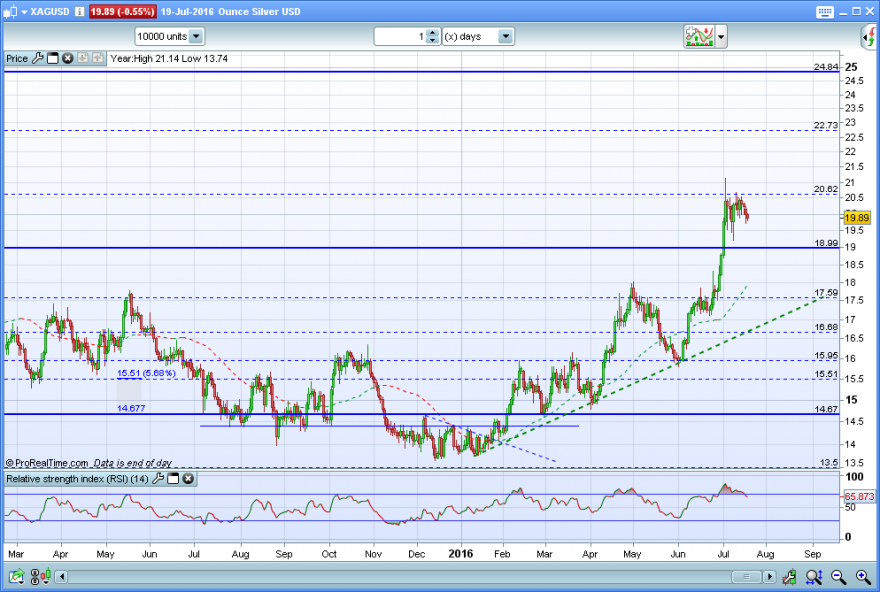Click the 15.51 (5.68%) measurement annotation
This screenshot has width=880, height=592.
[x=146, y=373]
